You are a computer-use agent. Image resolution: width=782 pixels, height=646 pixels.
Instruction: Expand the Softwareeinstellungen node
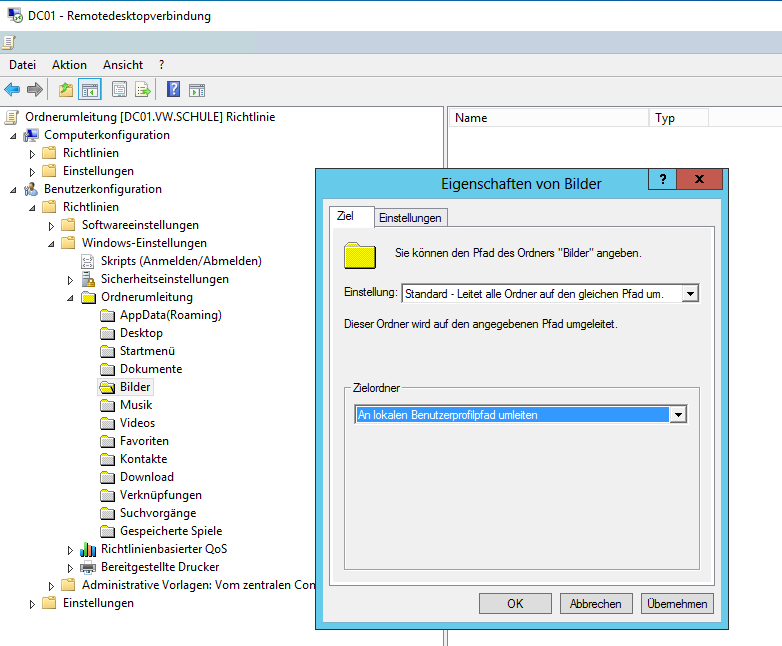click(52, 225)
